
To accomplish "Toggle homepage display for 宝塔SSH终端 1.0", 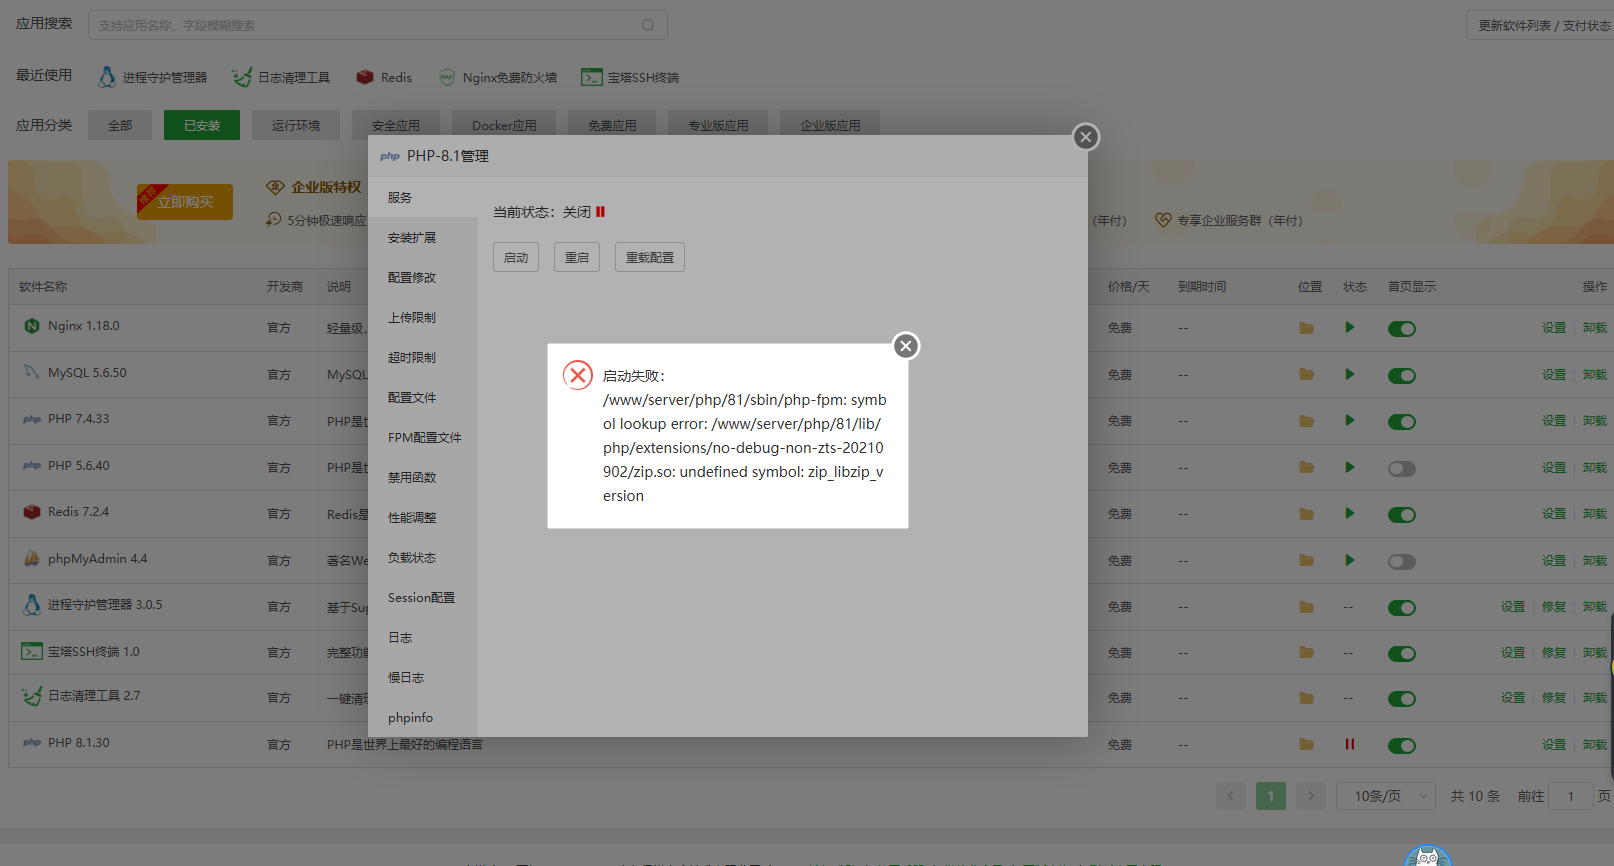I will click(1402, 654).
